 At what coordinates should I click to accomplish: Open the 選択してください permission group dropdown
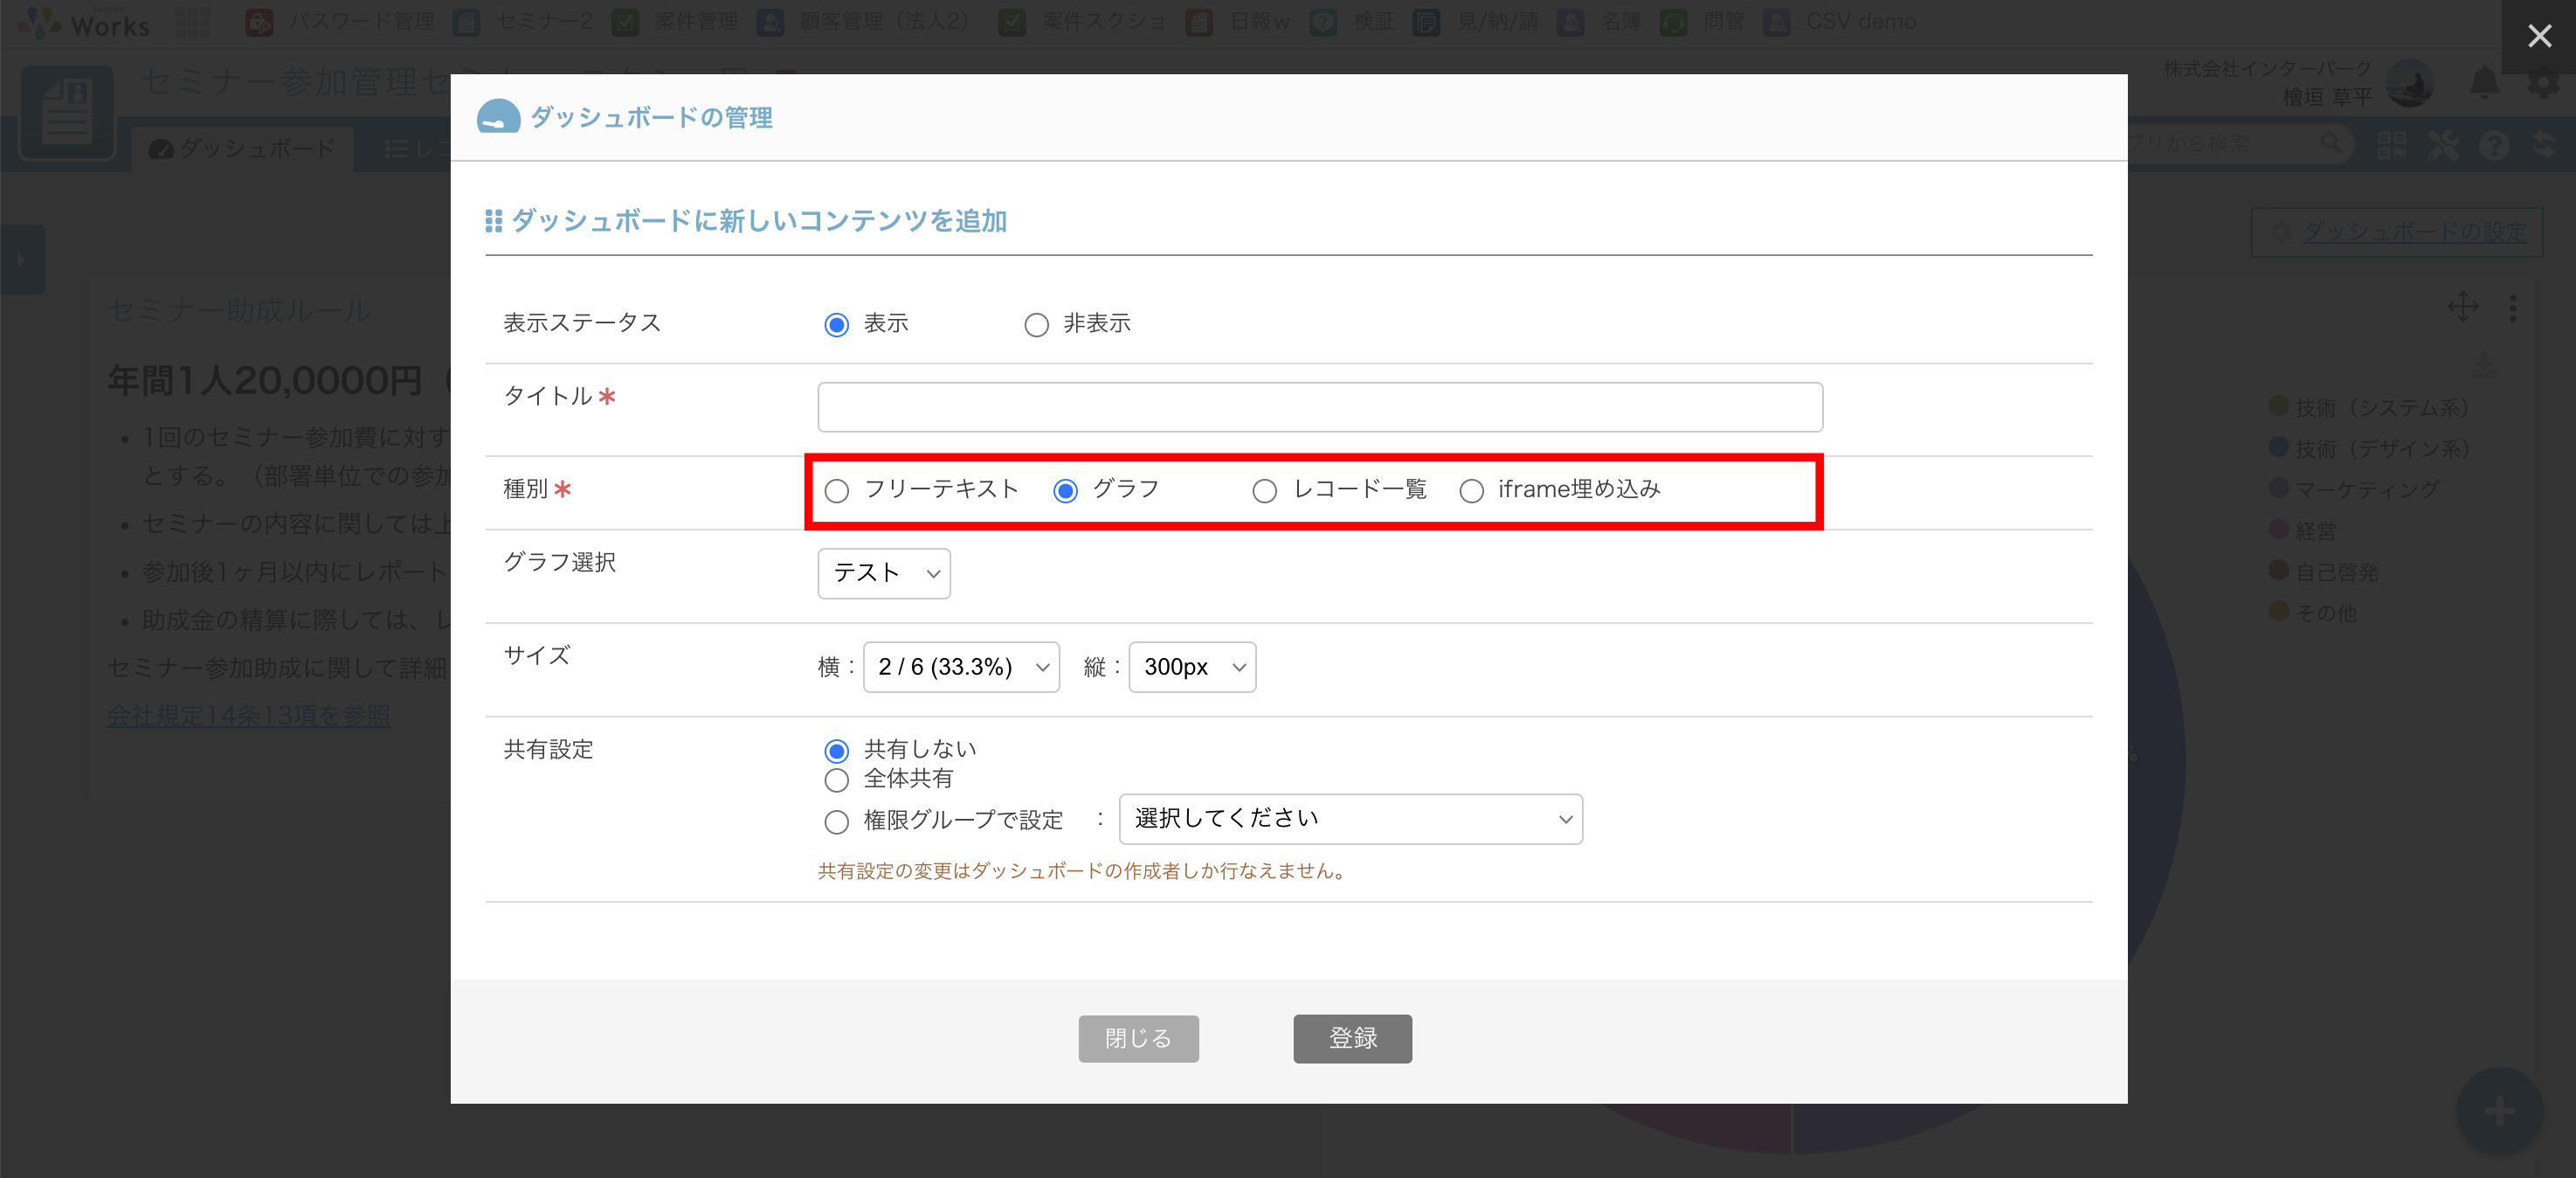[1351, 819]
